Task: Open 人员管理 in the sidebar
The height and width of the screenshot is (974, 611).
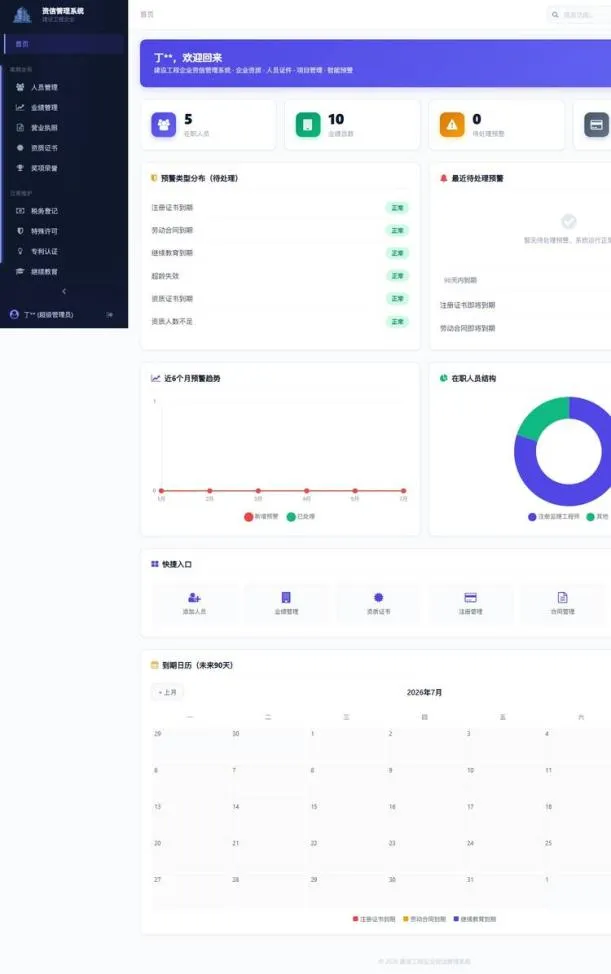Action: pyautogui.click(x=62, y=87)
